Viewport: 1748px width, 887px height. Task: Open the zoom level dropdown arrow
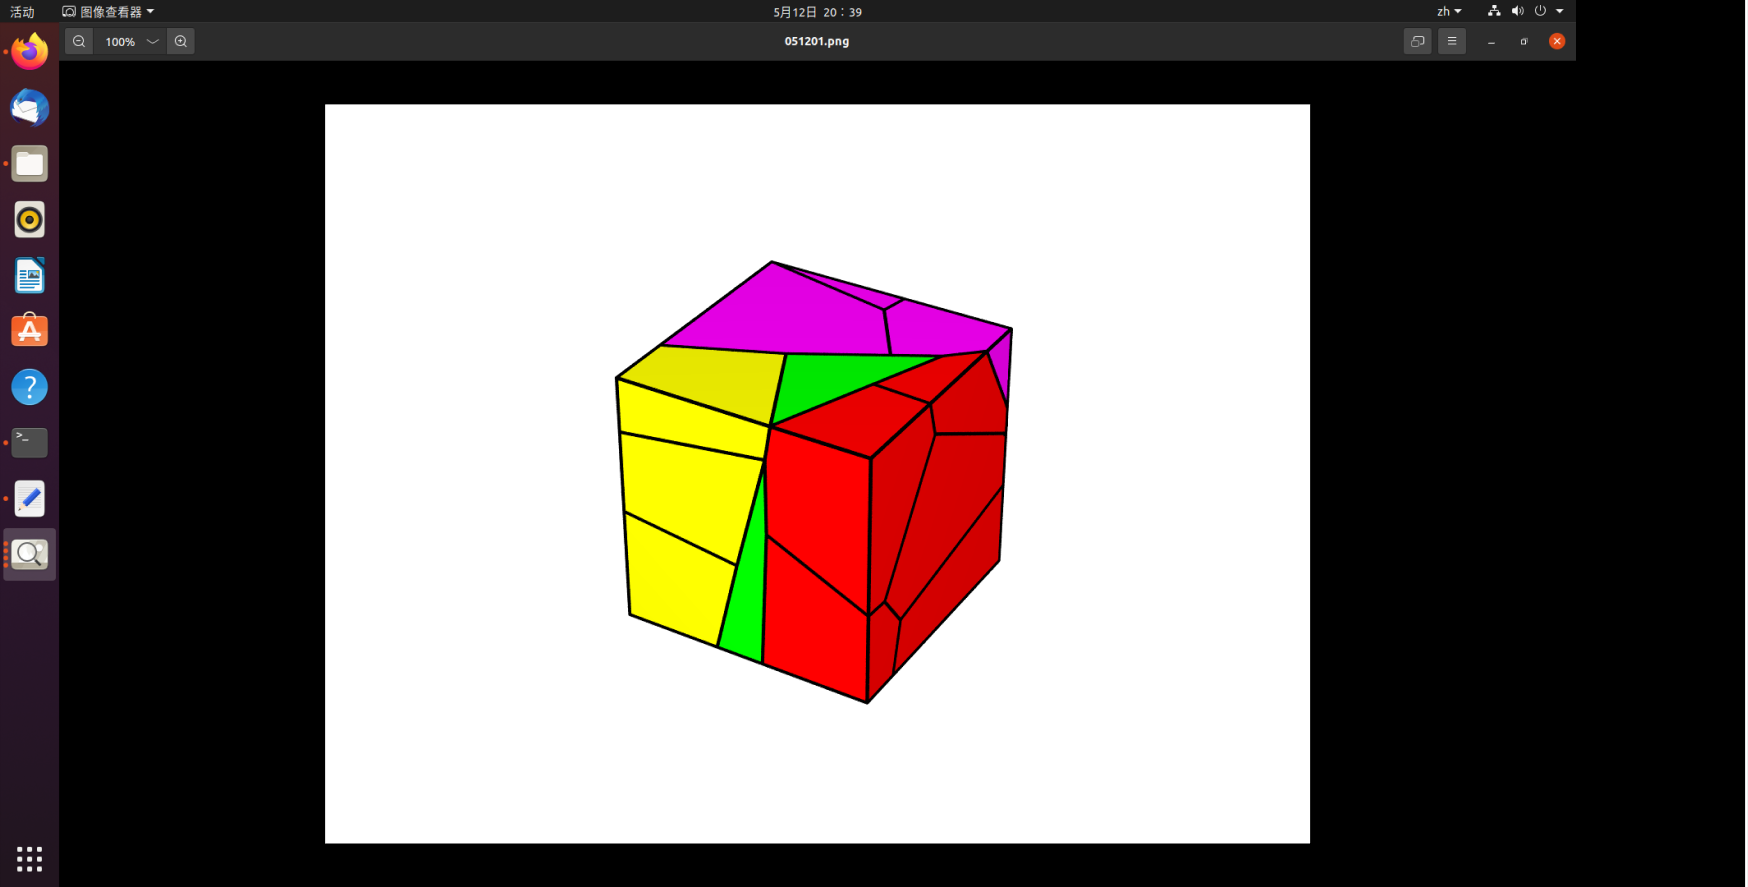tap(153, 41)
